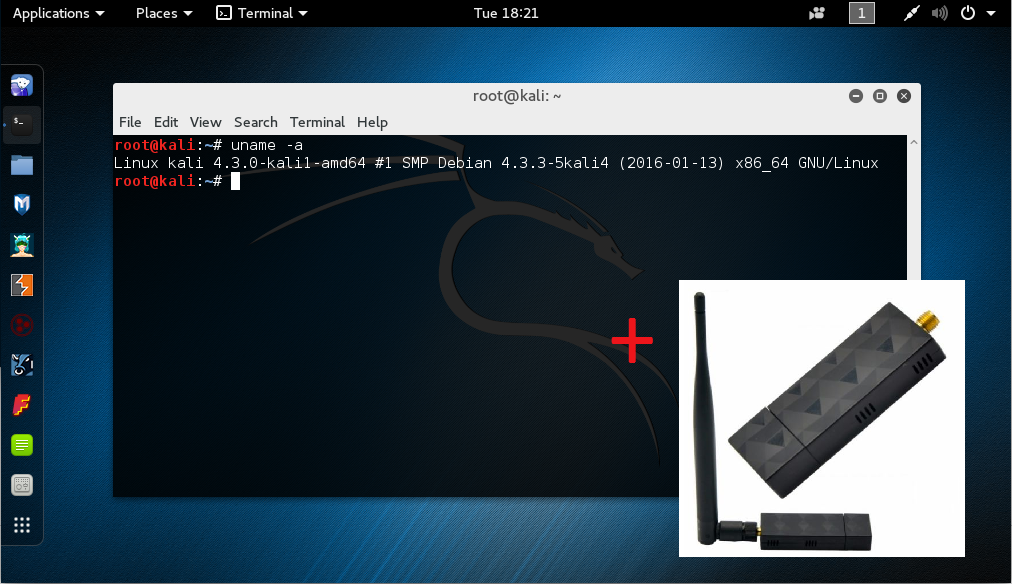Open Leafpad text editor from the dock
This screenshot has width=1012, height=584.
(x=22, y=445)
